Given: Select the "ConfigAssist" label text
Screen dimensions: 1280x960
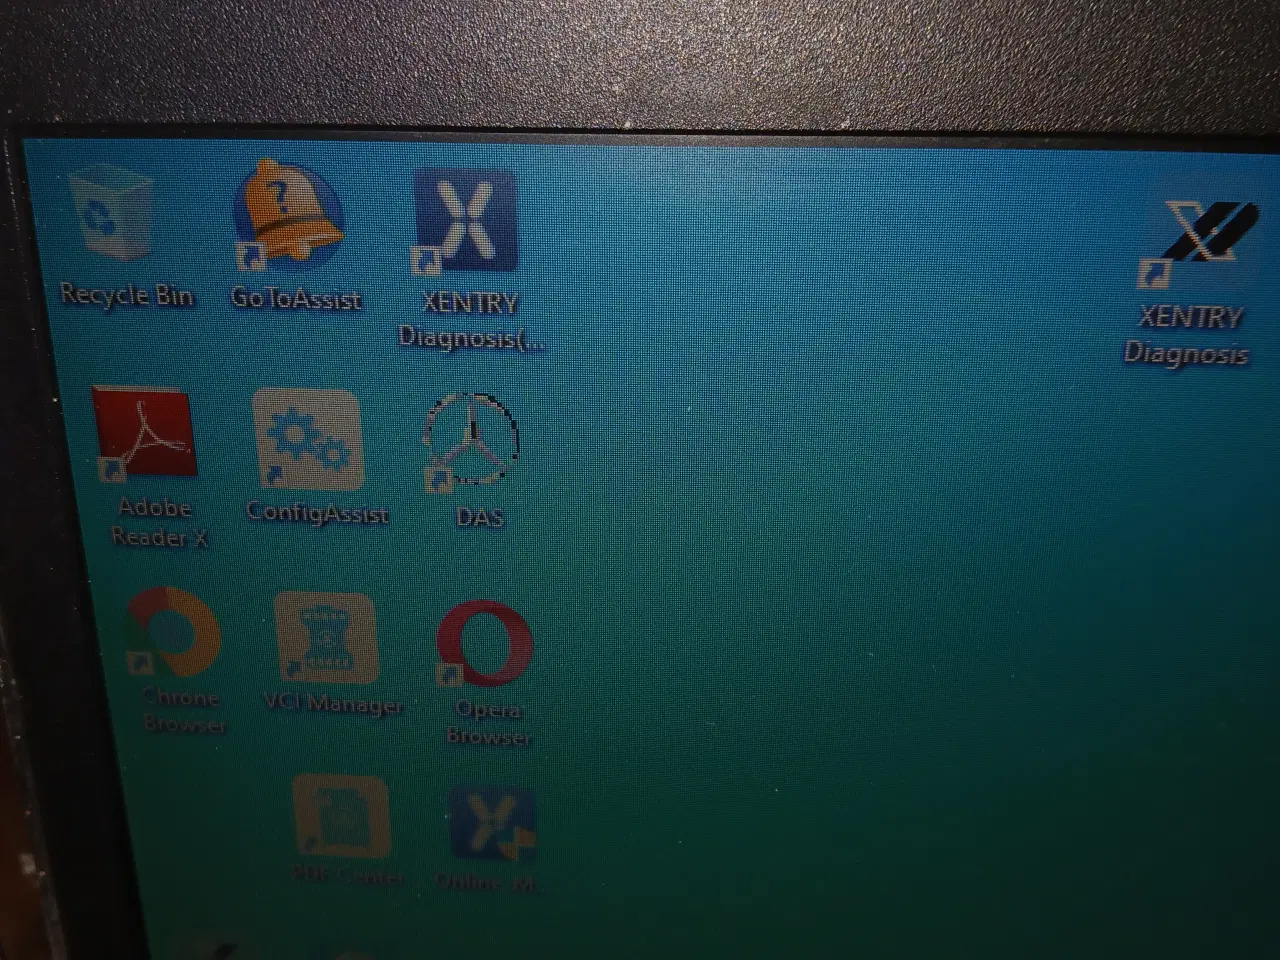Looking at the screenshot, I should coord(317,513).
